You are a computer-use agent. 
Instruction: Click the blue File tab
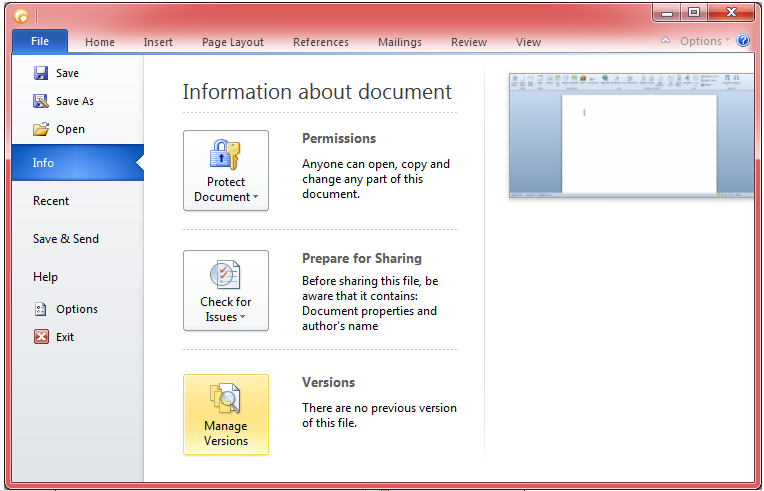[40, 41]
